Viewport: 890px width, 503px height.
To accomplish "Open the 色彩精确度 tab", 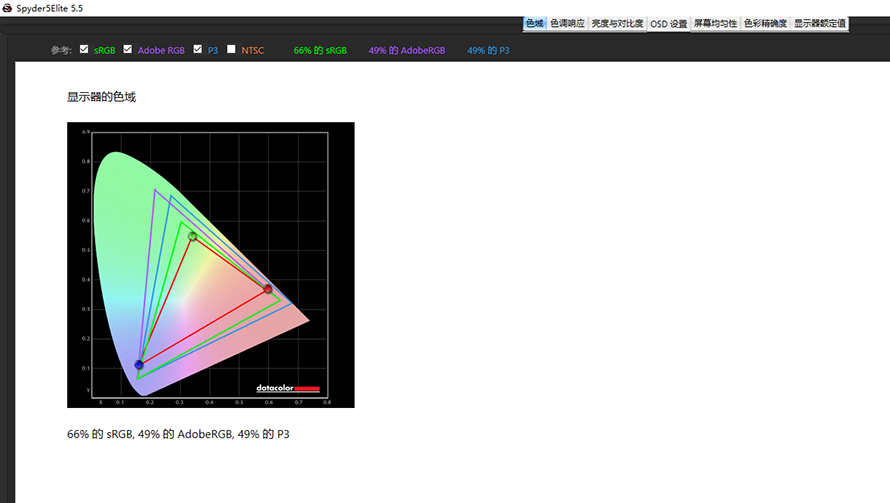I will coord(765,23).
